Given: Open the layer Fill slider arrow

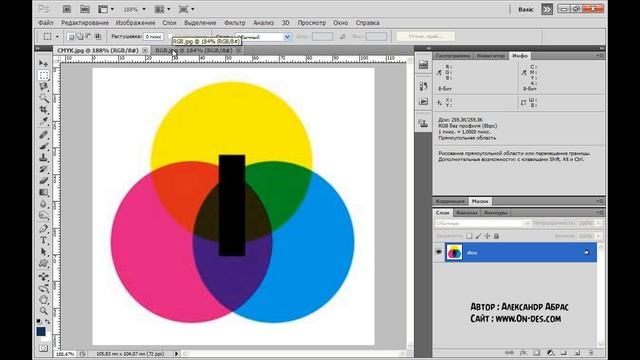Looking at the screenshot, I should pos(599,236).
